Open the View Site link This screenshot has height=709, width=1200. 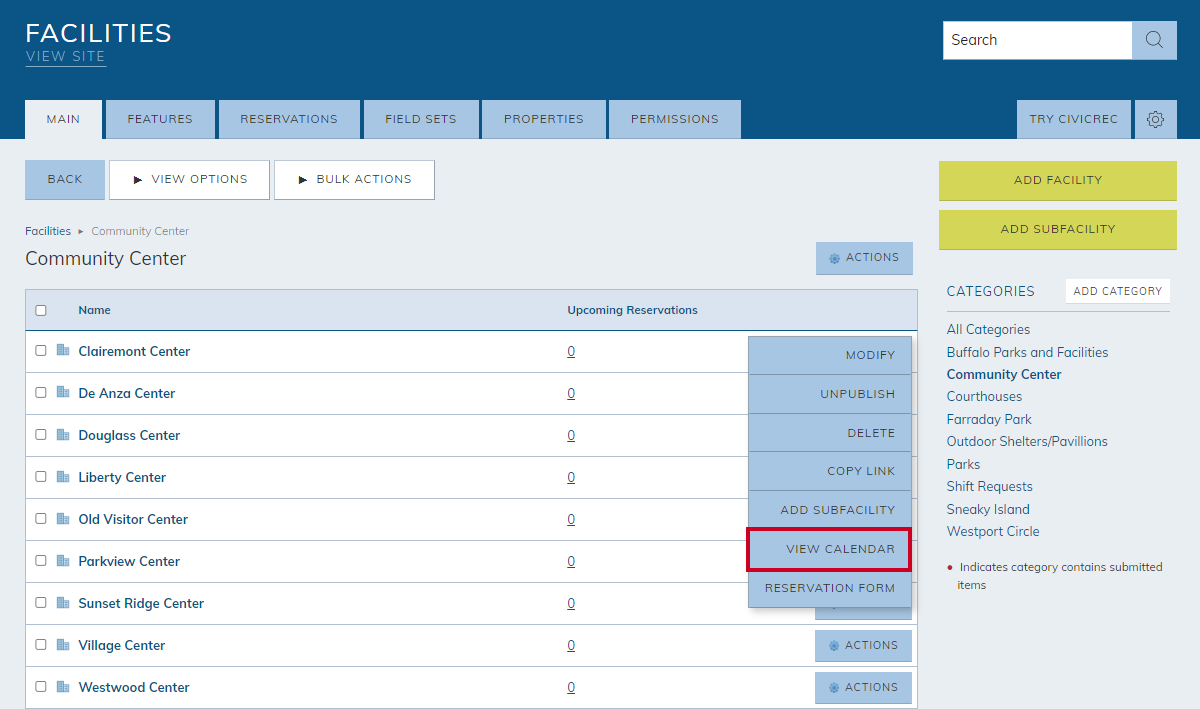pos(65,57)
